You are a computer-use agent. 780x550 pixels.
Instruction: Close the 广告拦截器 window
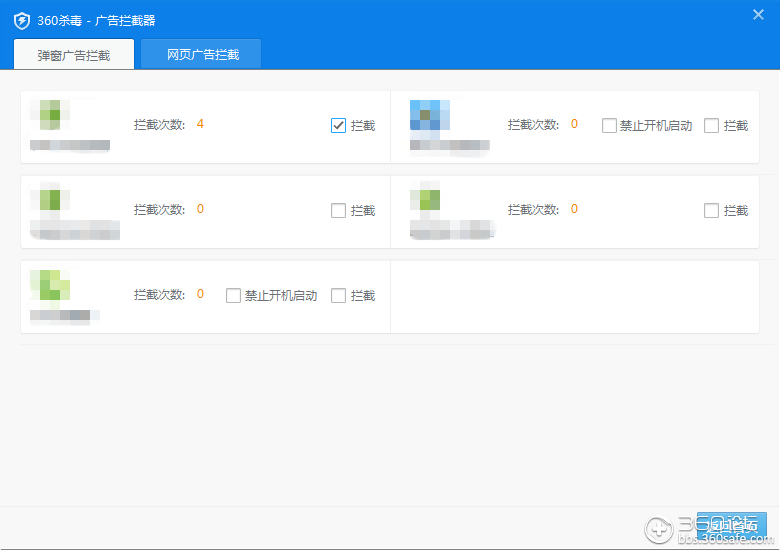click(x=758, y=14)
